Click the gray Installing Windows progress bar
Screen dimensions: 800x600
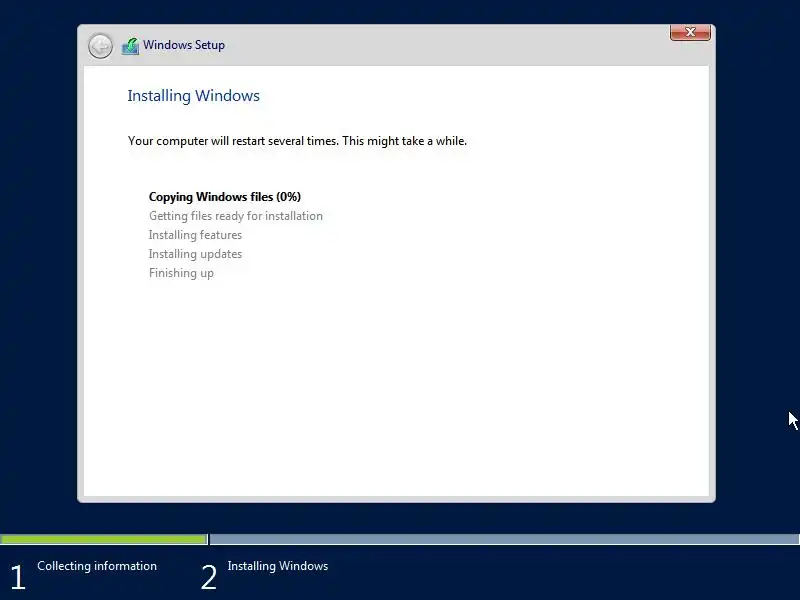tap(505, 539)
